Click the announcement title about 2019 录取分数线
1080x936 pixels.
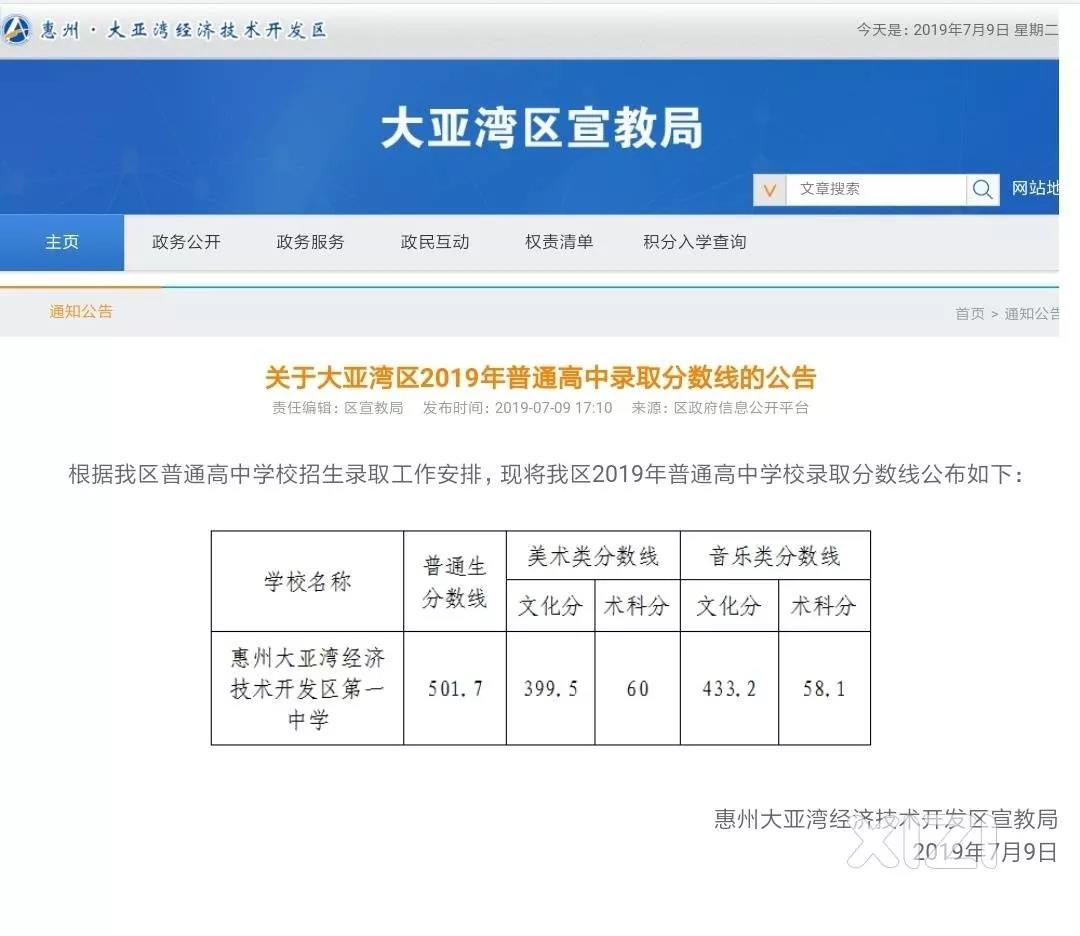[x=540, y=377]
